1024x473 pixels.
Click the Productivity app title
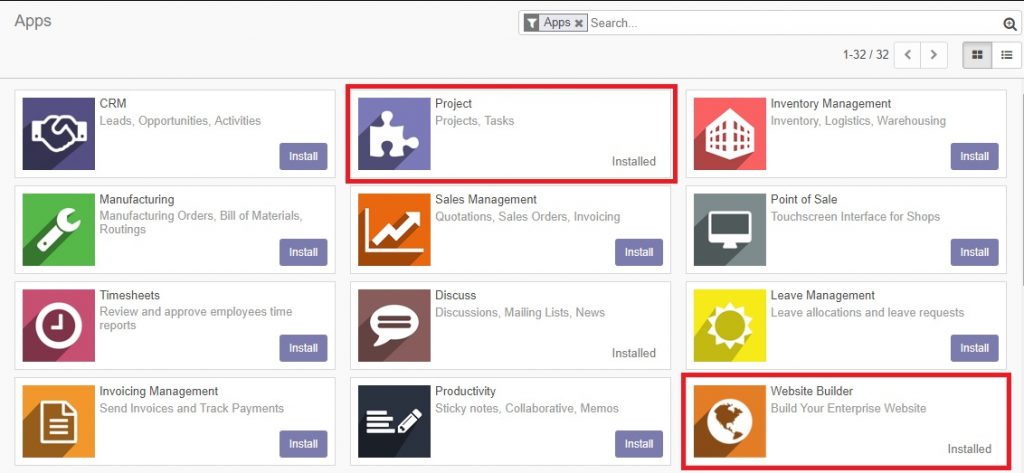pyautogui.click(x=466, y=391)
